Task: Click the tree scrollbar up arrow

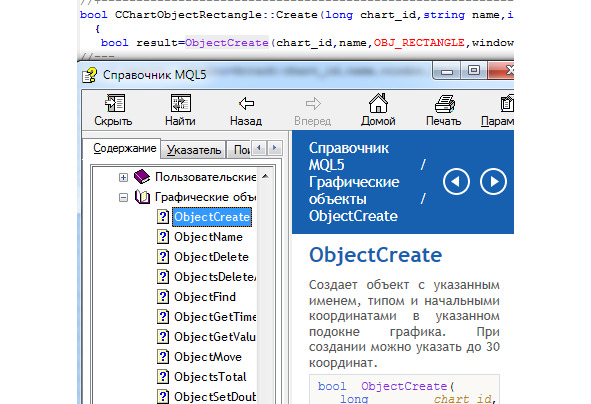Action: click(x=265, y=176)
